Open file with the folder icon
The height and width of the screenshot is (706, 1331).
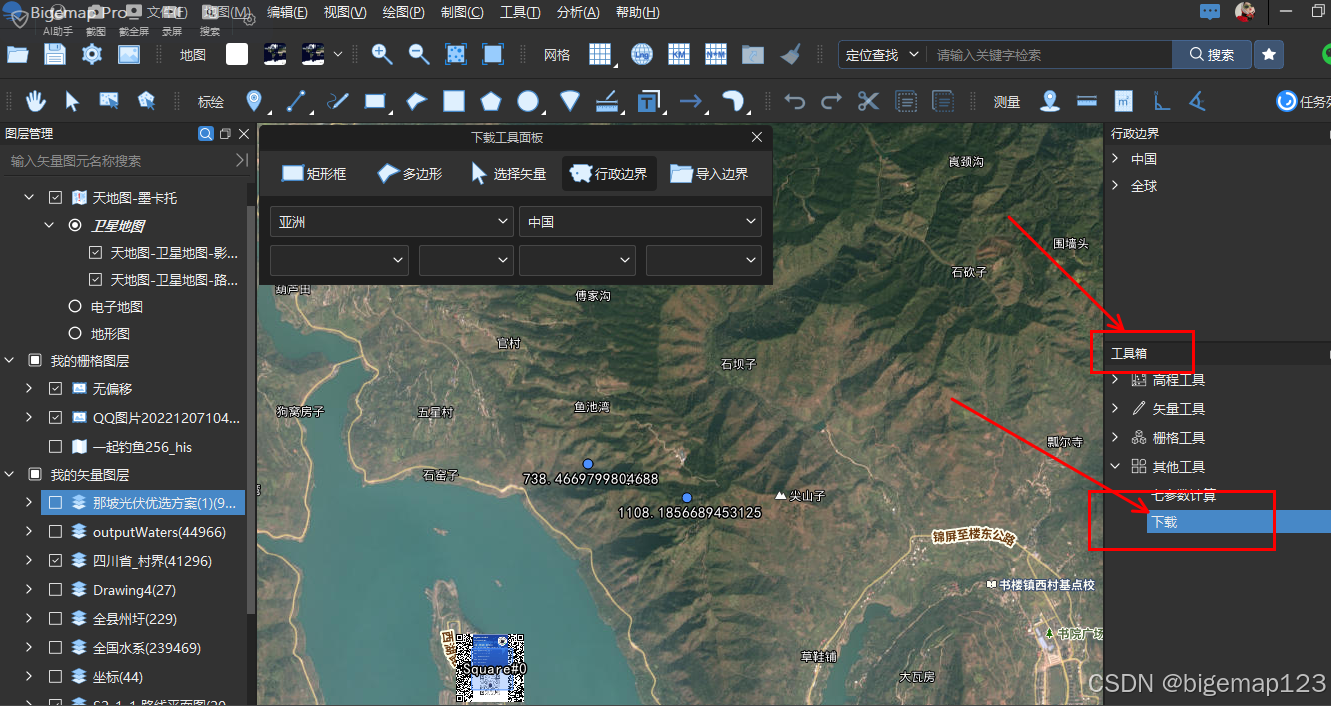(16, 54)
